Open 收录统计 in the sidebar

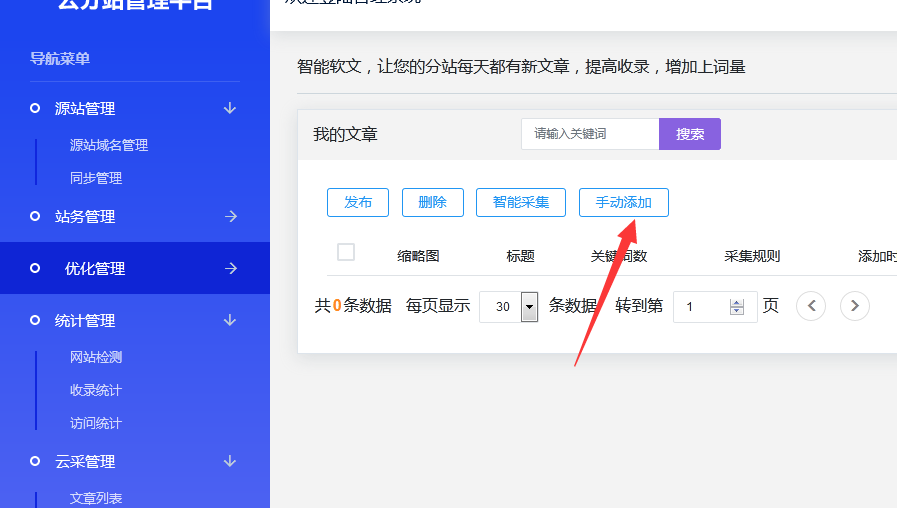(96, 390)
